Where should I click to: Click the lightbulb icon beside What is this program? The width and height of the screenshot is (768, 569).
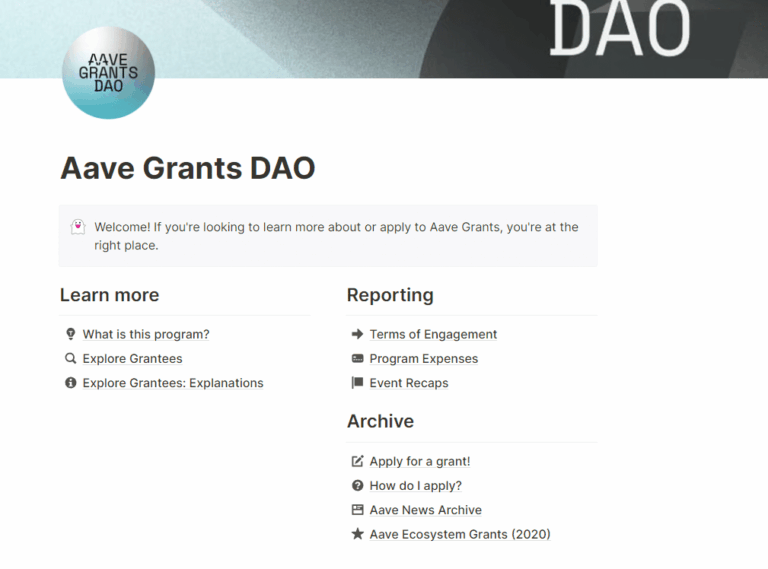[70, 334]
